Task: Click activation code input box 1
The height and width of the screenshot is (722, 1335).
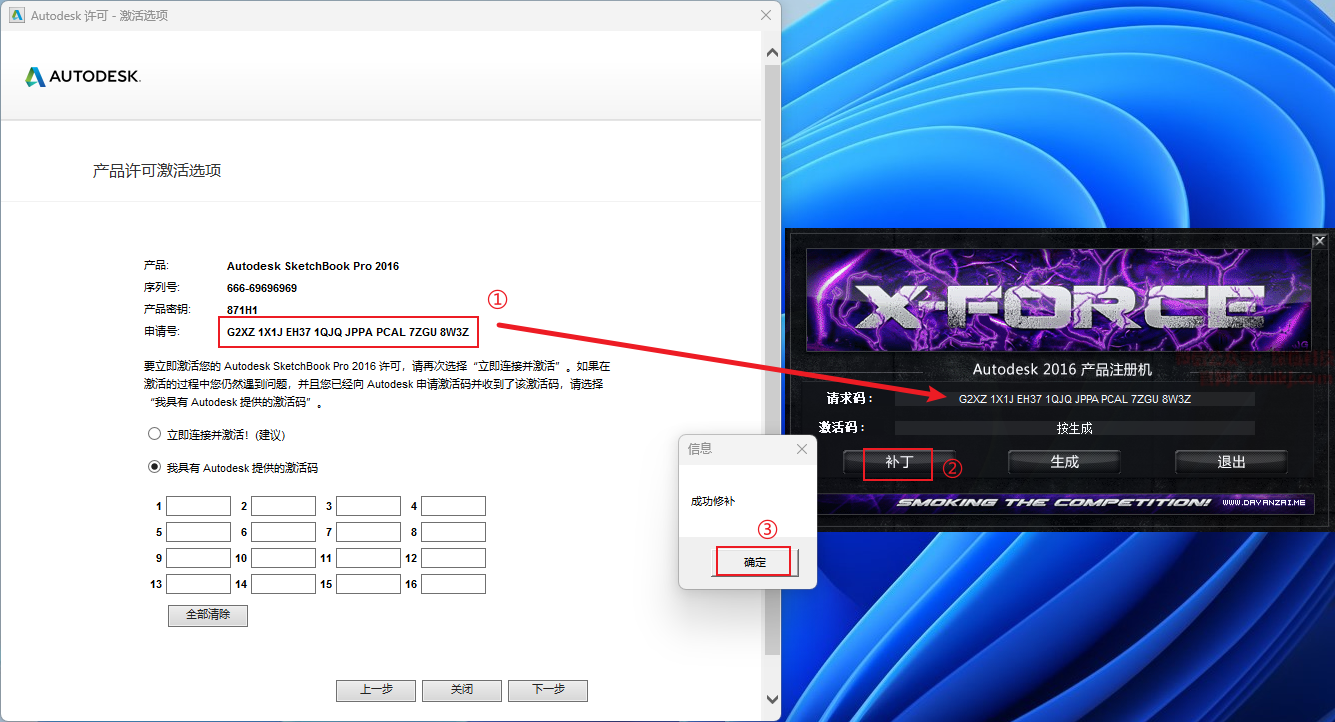Action: point(198,506)
